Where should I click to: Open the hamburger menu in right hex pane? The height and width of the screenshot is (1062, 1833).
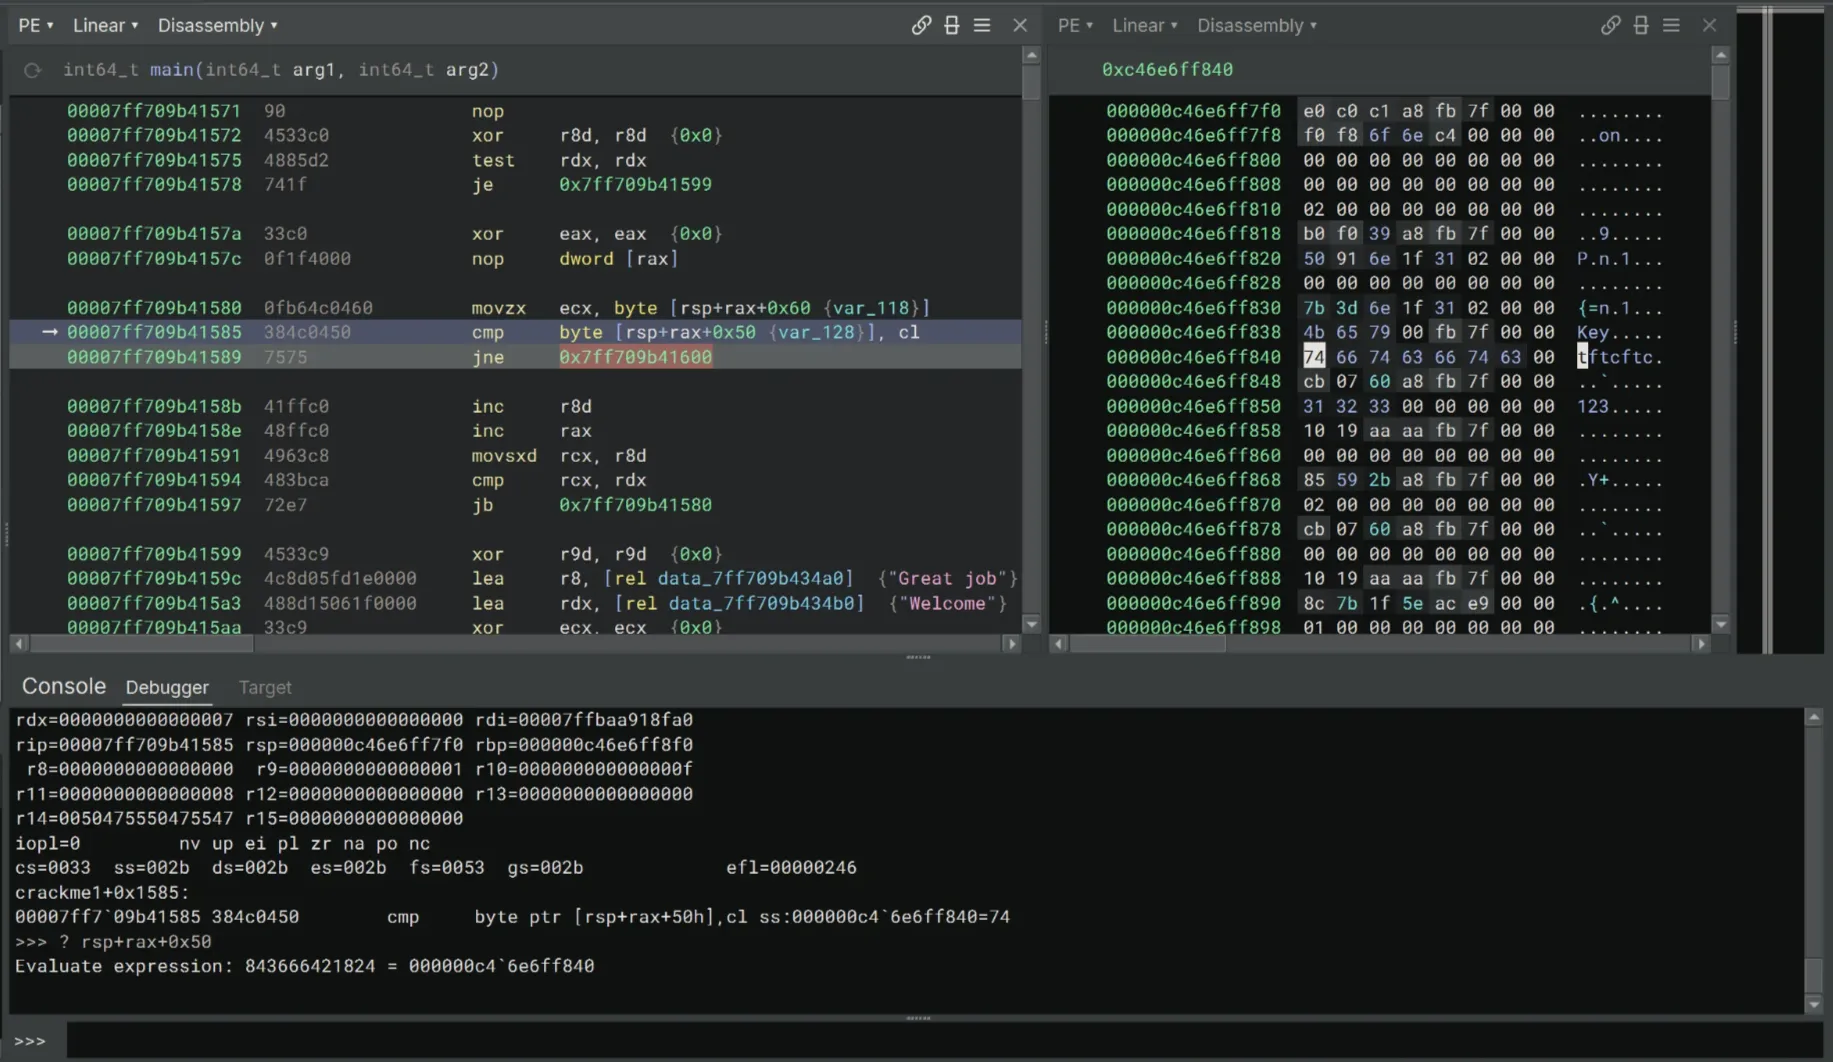pos(1671,25)
